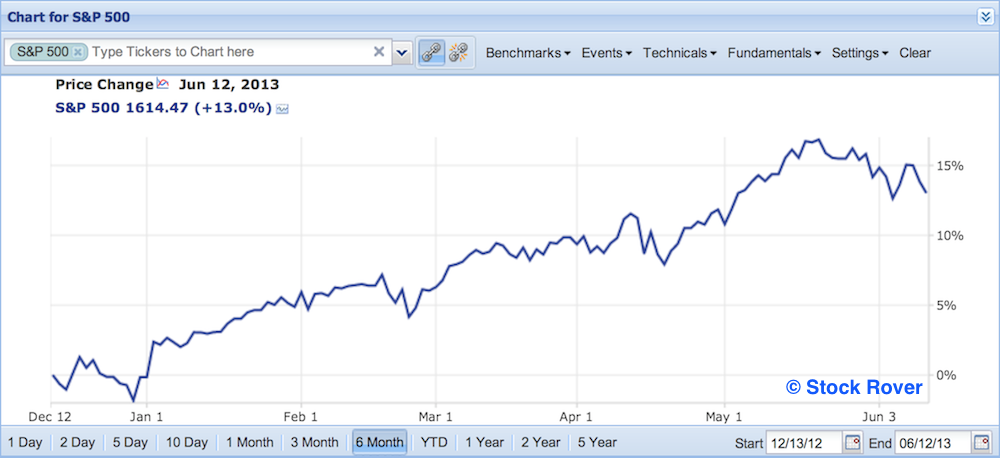The width and height of the screenshot is (1000, 458).
Task: Click the Start date field 12/13/12
Action: coord(804,442)
